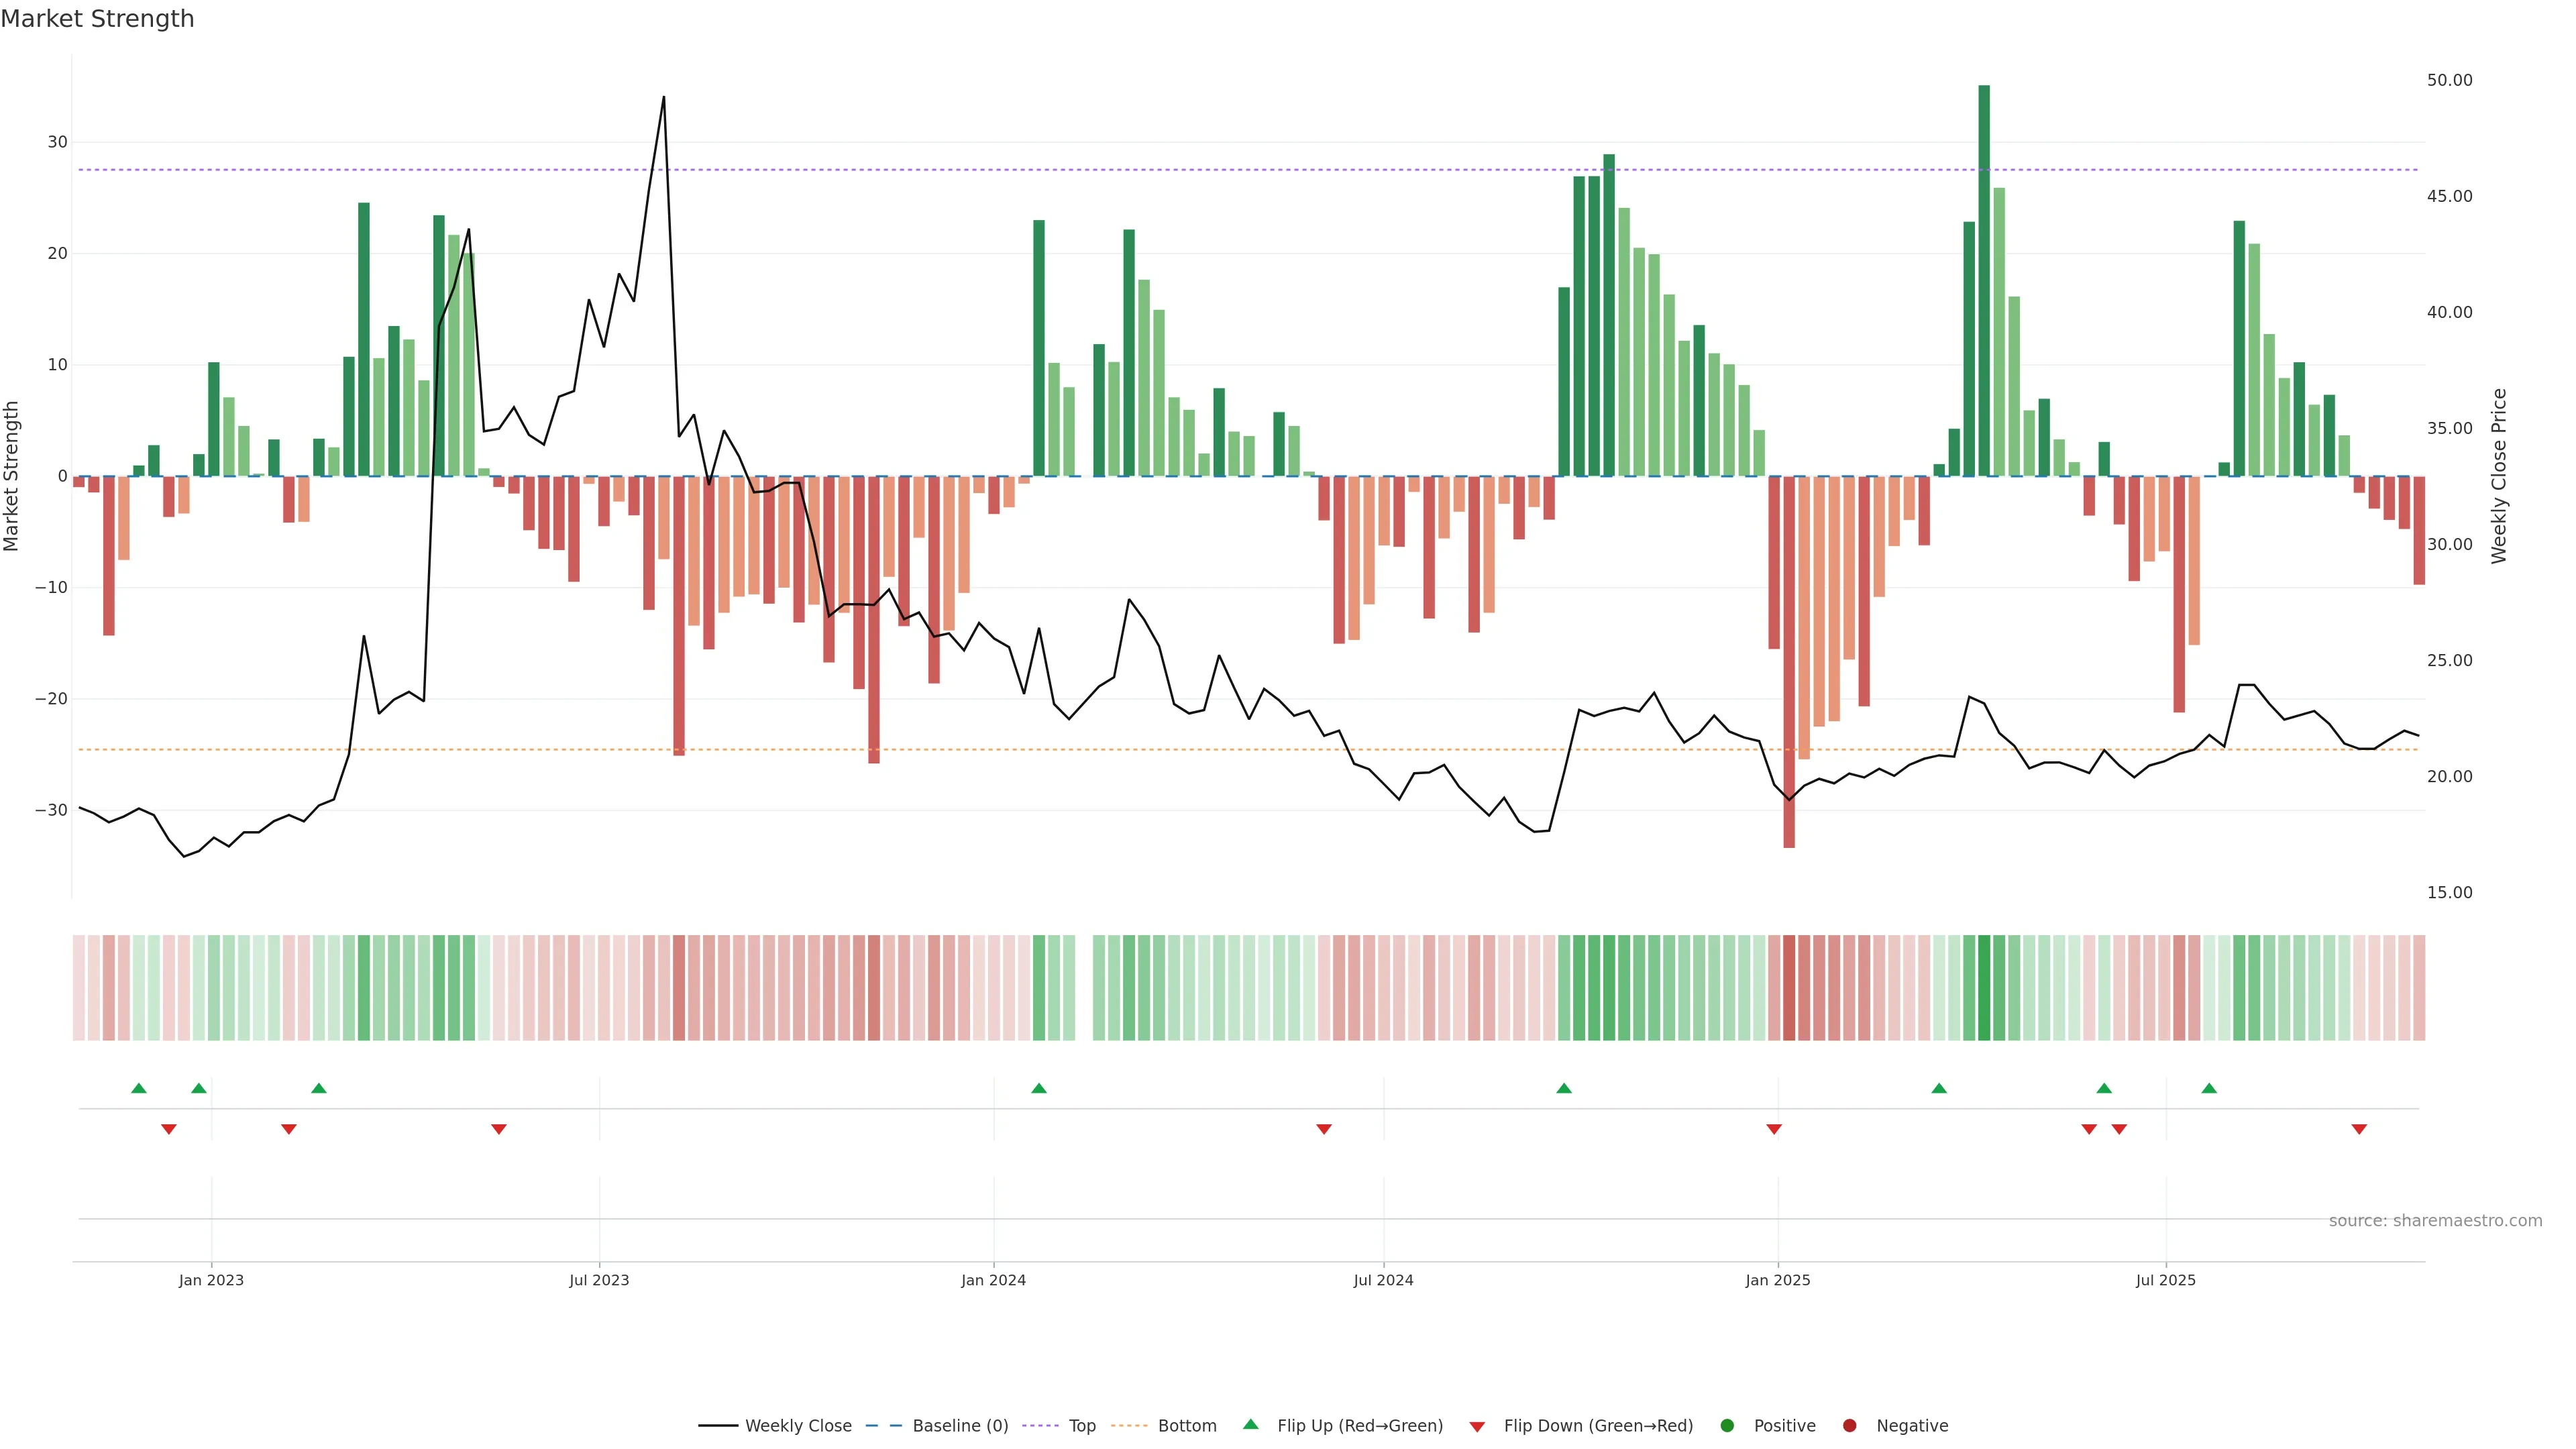Click the Market Strength chart title
This screenshot has width=2576, height=1449.
97,19
